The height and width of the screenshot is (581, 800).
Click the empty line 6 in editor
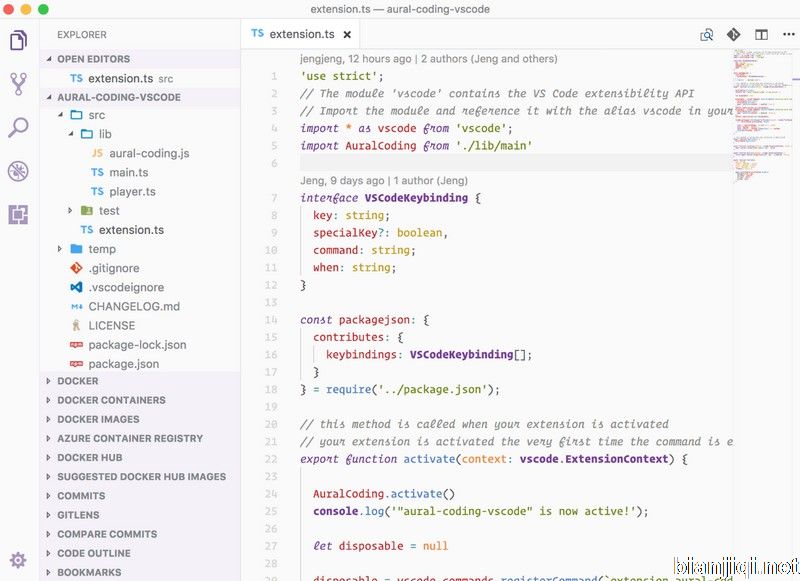point(515,163)
